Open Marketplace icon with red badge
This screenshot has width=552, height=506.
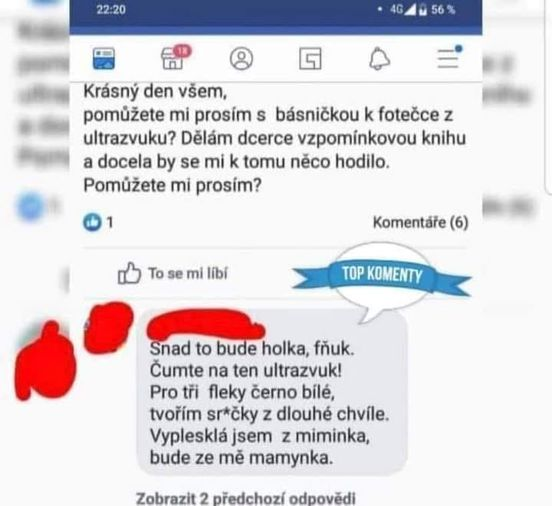point(175,57)
